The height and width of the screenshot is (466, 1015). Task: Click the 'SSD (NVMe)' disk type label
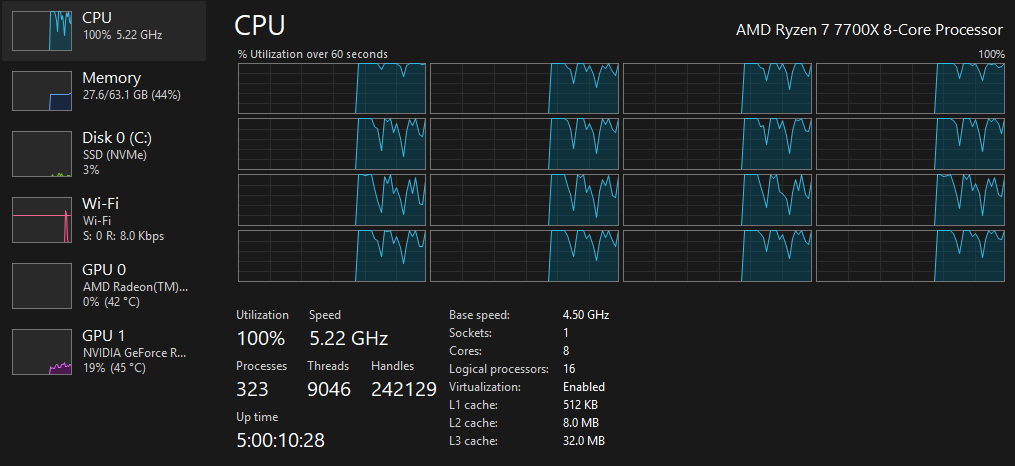tap(115, 155)
